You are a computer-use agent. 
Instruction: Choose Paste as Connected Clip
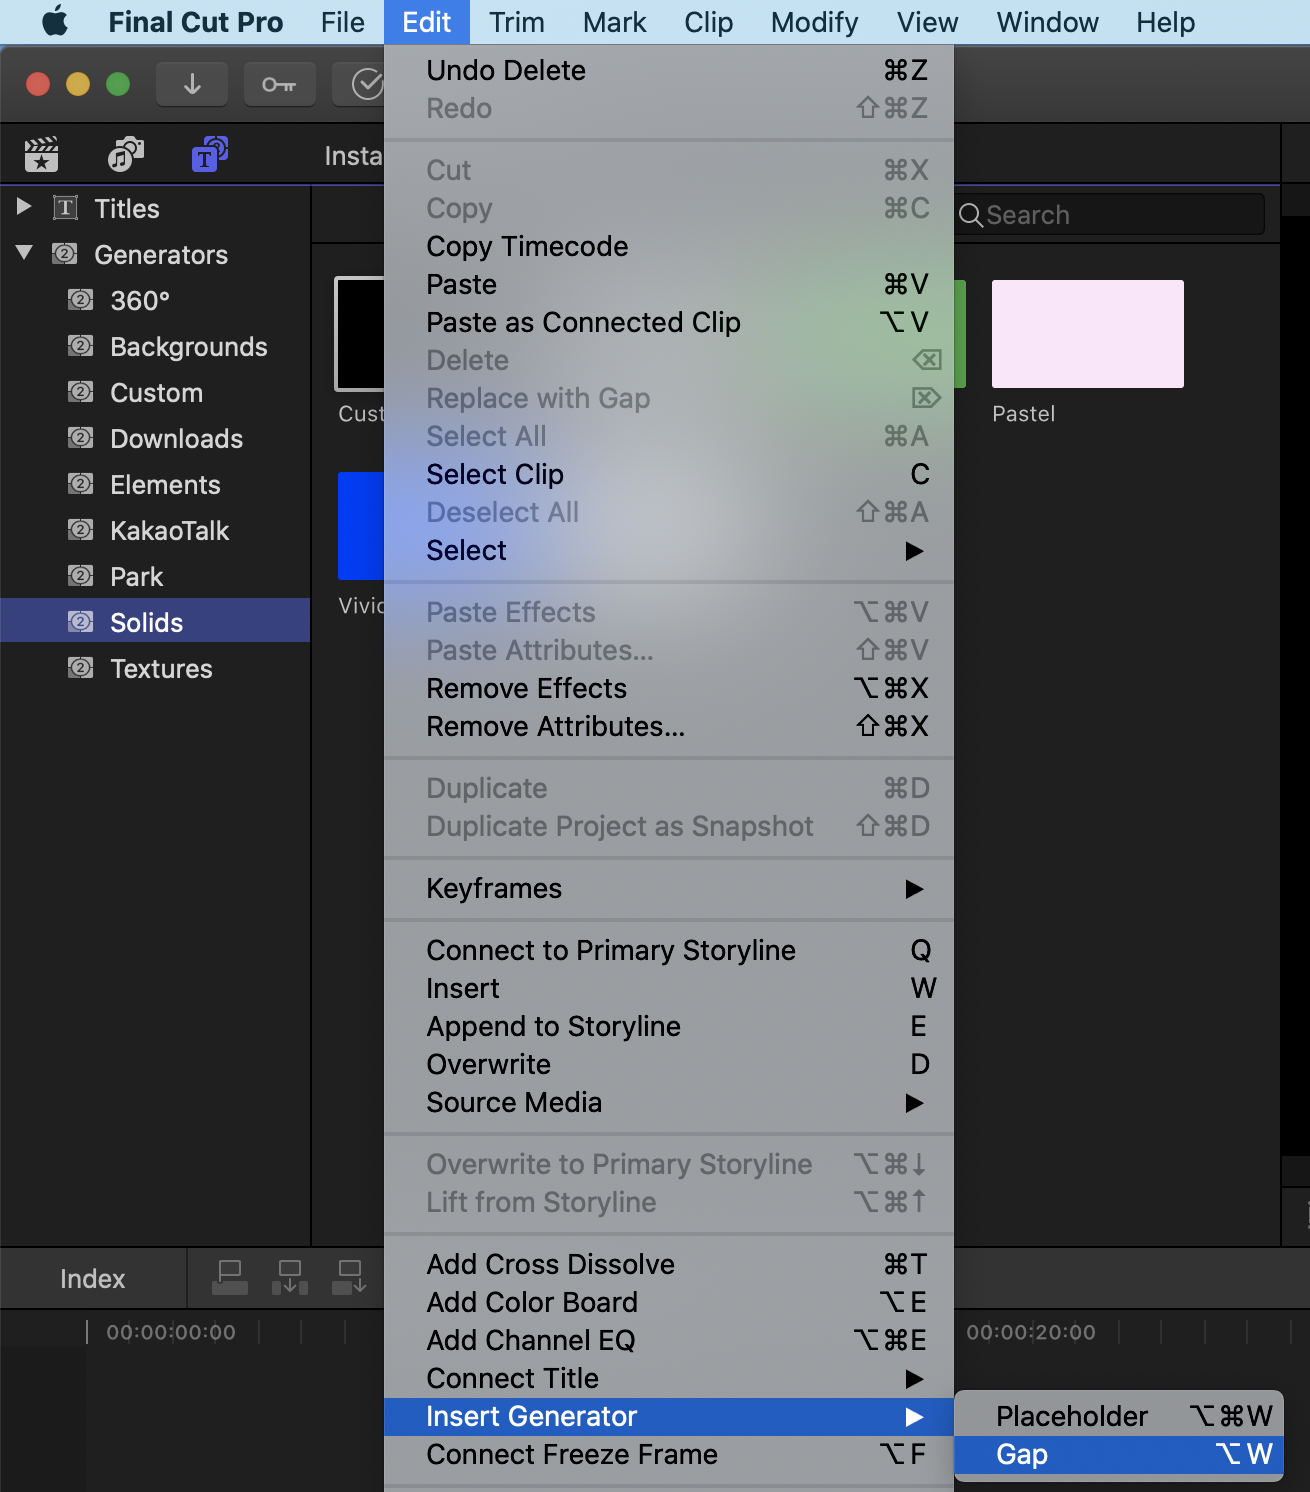tap(668, 322)
